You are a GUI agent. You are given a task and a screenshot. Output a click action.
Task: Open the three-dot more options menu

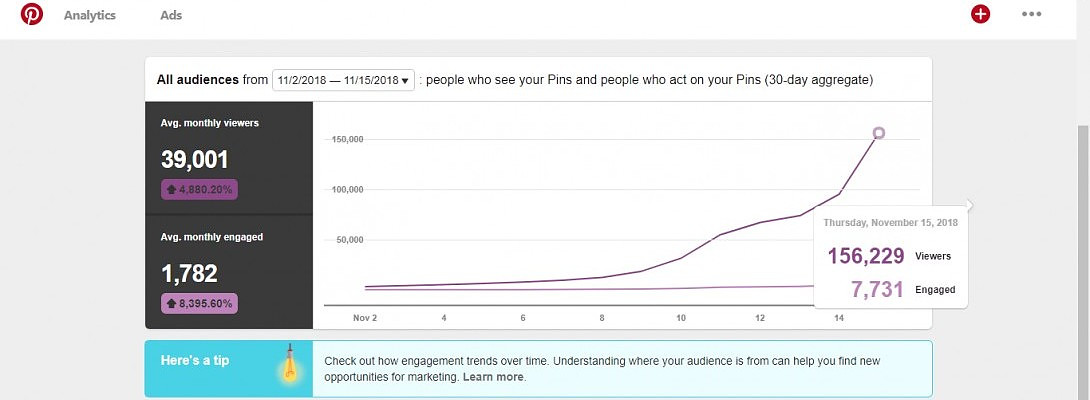click(x=1031, y=15)
